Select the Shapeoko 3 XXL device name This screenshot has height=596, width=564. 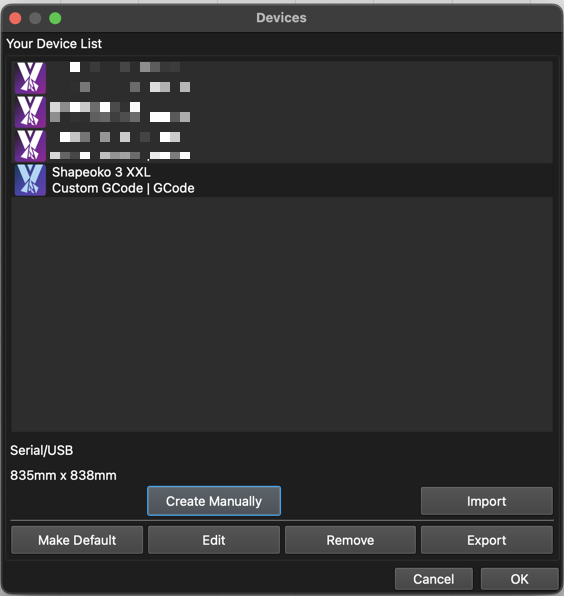click(101, 172)
